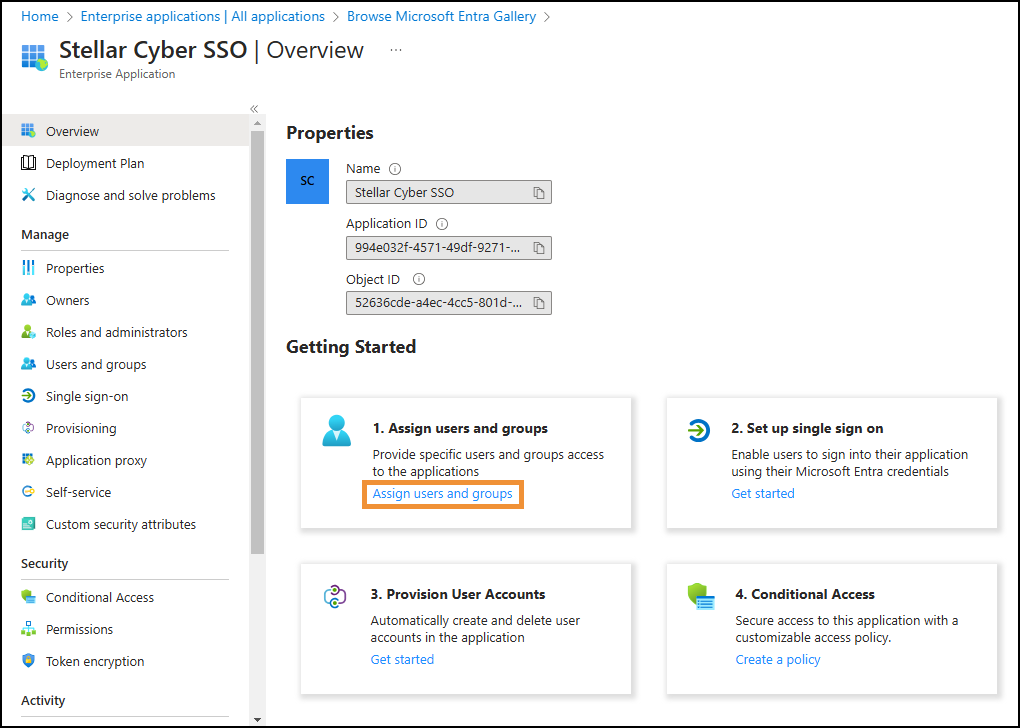Image resolution: width=1020 pixels, height=728 pixels.
Task: Go to Users and groups menu item
Action: [96, 364]
